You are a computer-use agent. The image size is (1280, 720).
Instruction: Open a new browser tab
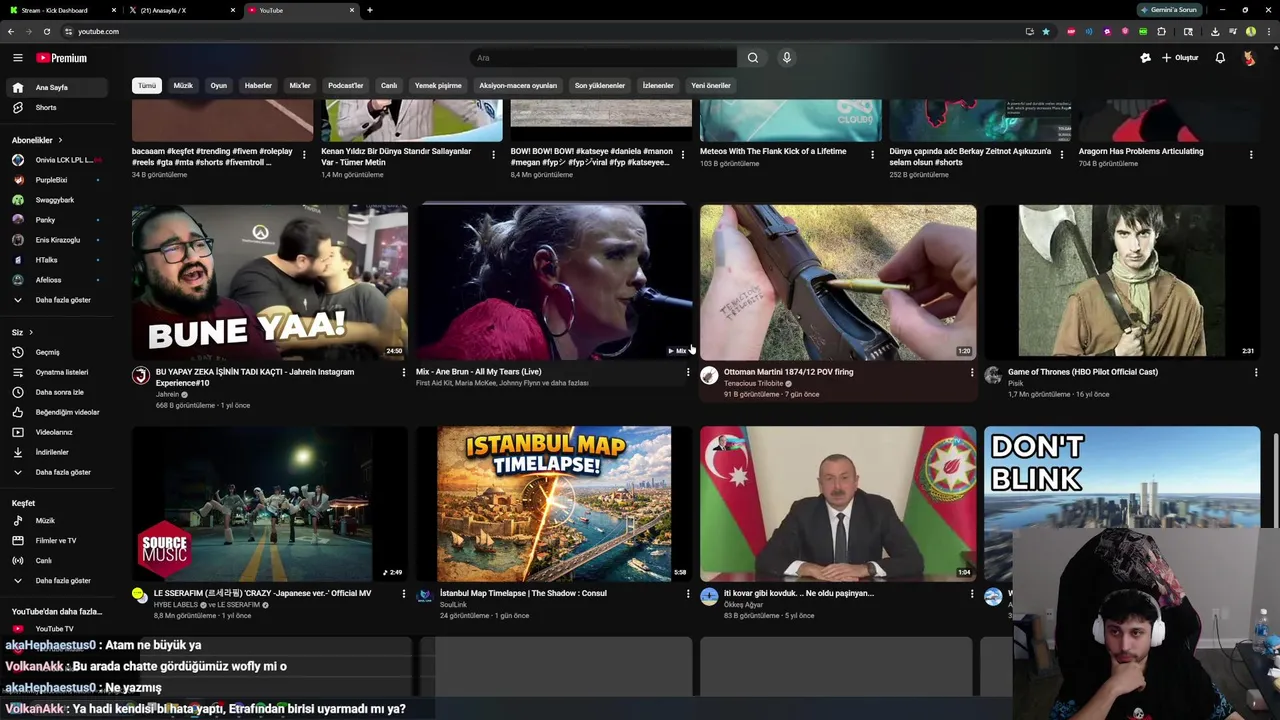click(x=370, y=10)
